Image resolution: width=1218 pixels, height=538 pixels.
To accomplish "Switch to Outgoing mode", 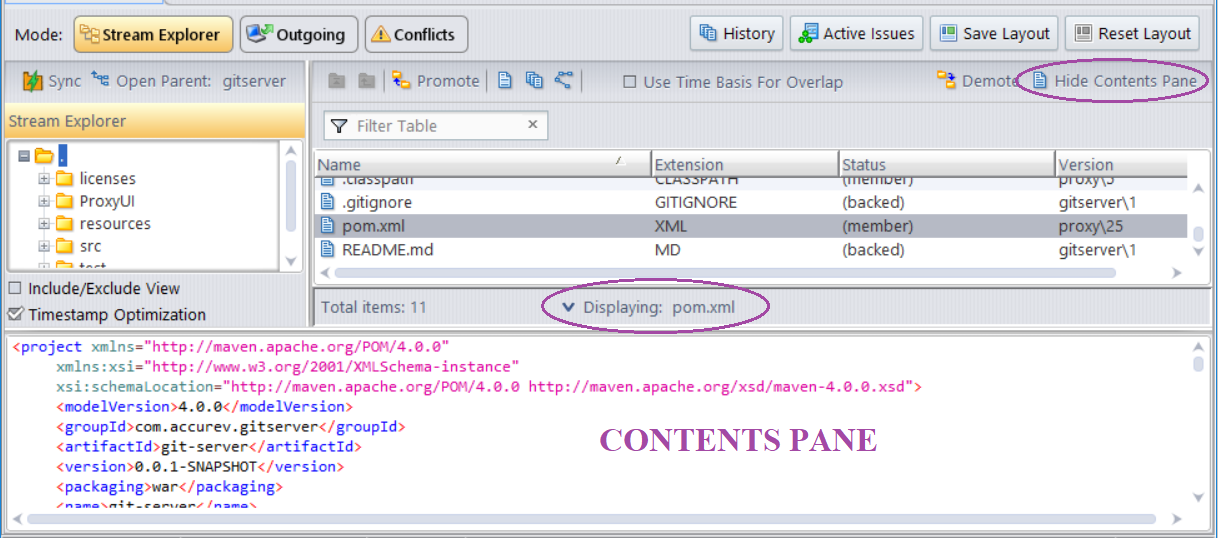I will pos(299,34).
